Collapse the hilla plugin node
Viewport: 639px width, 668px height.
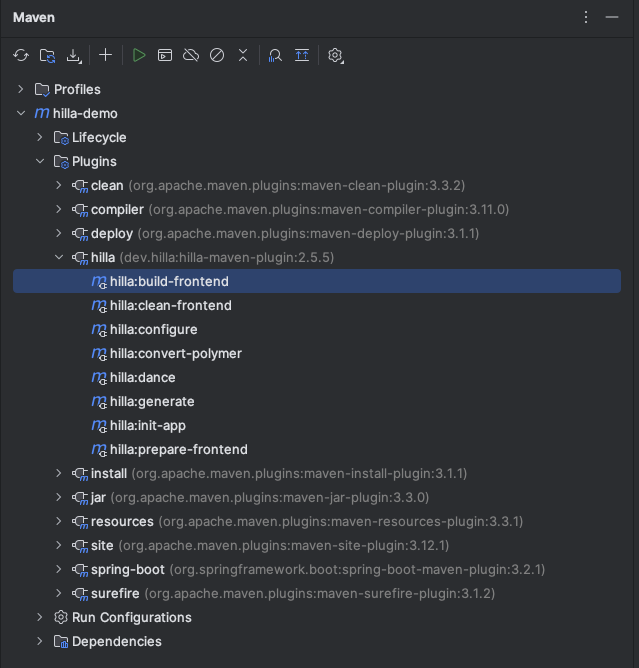59,257
